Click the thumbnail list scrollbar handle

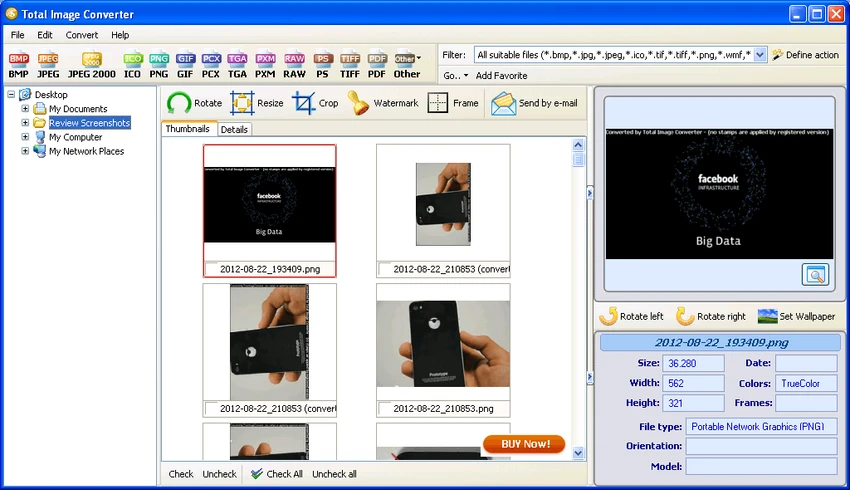click(x=578, y=159)
